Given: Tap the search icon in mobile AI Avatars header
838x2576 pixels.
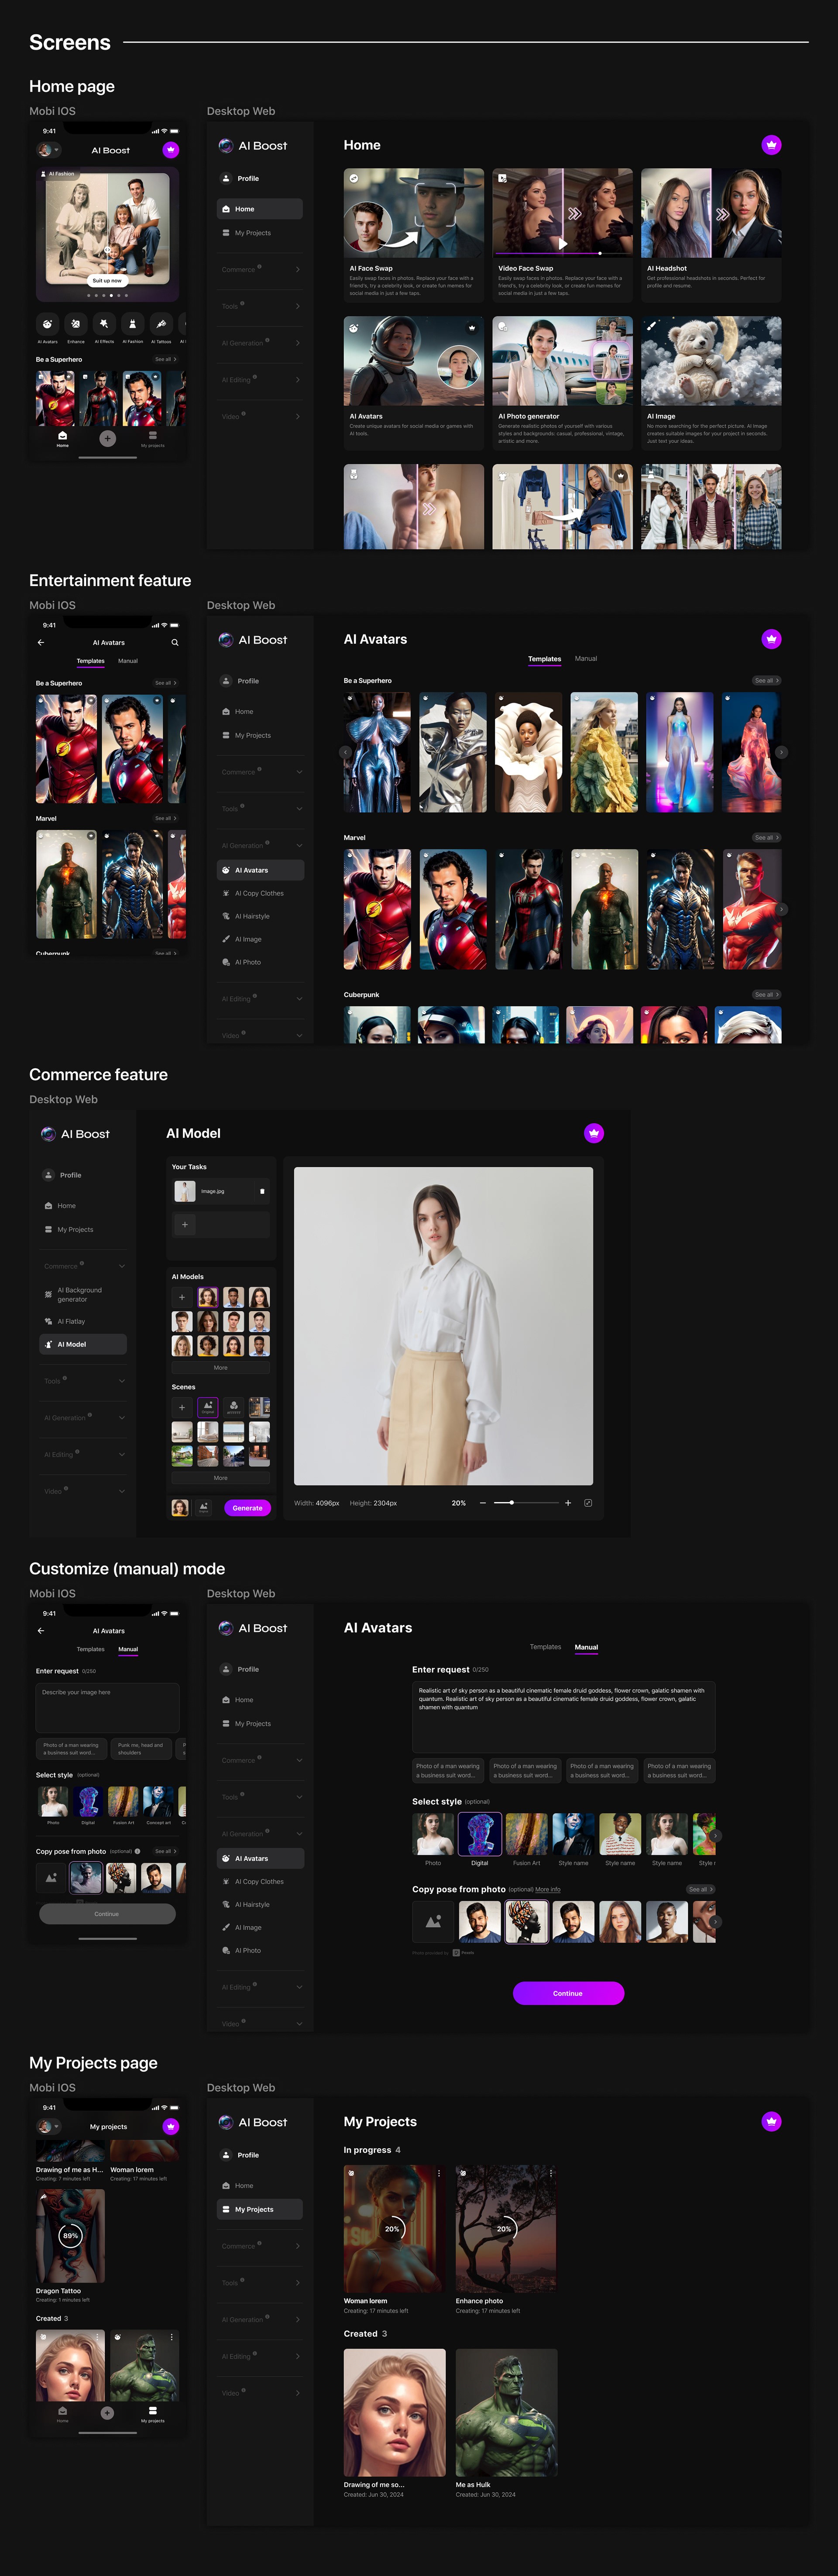Looking at the screenshot, I should [x=174, y=643].
